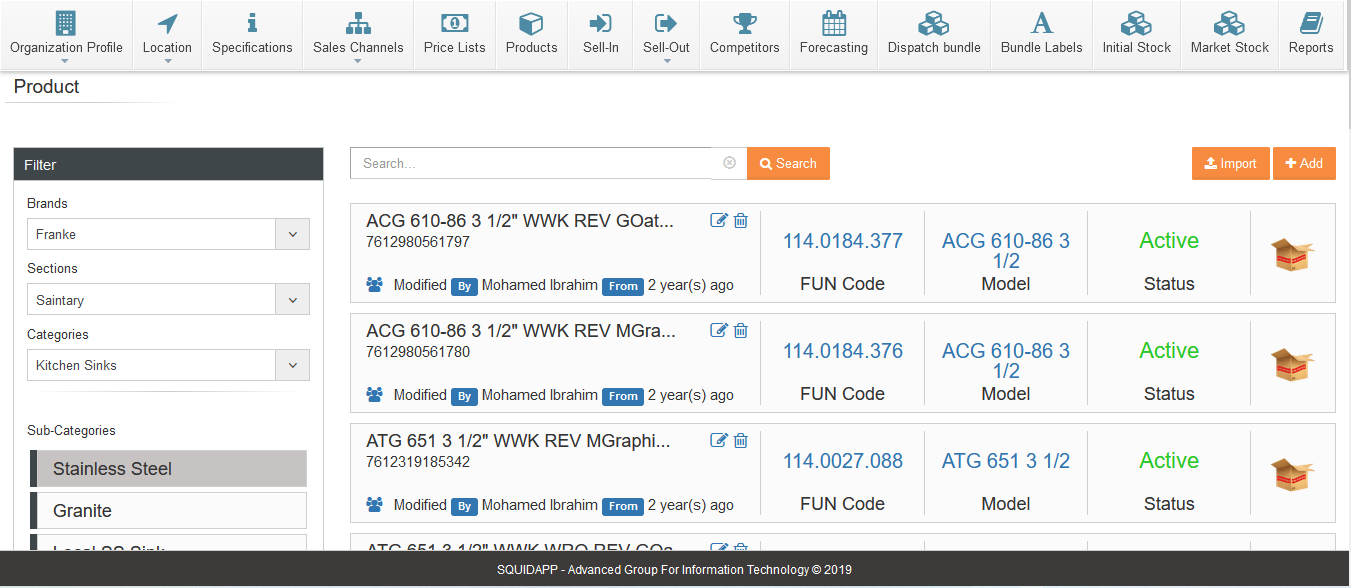Image resolution: width=1351 pixels, height=588 pixels.
Task: Clear the search field with the X icon
Action: pyautogui.click(x=729, y=163)
